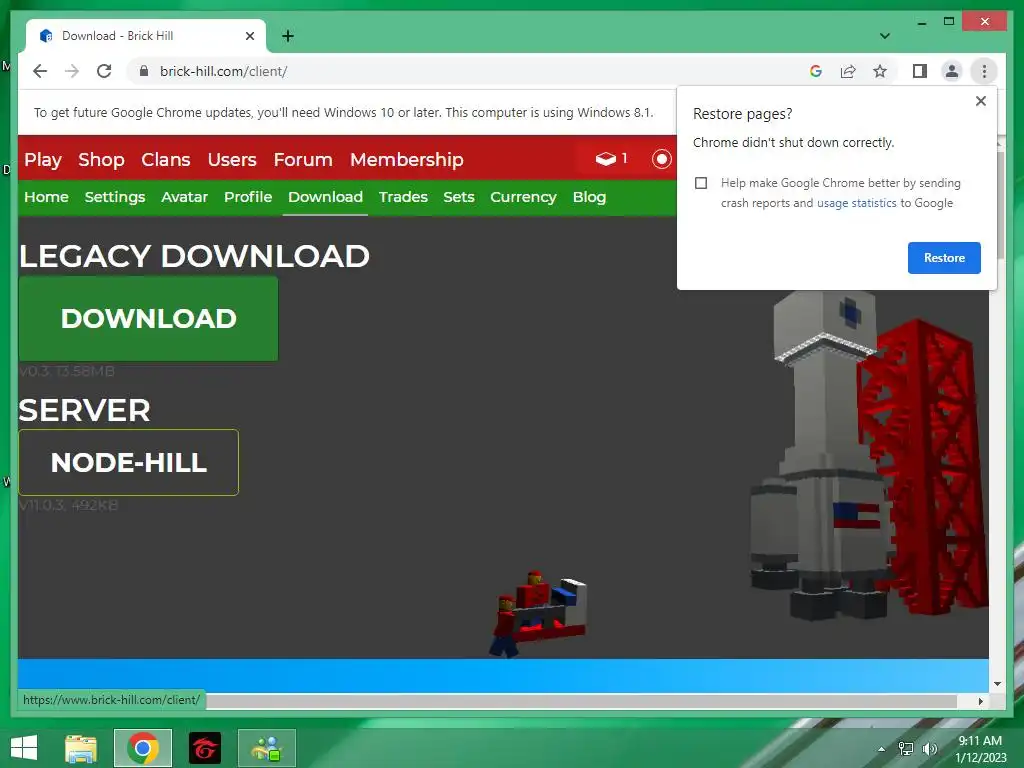1024x768 pixels.
Task: Click the horizontal scrollbar right arrow
Action: (x=980, y=701)
